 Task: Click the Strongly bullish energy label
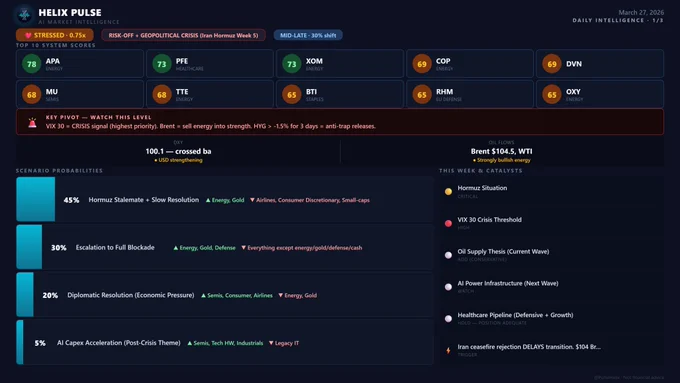coord(502,160)
